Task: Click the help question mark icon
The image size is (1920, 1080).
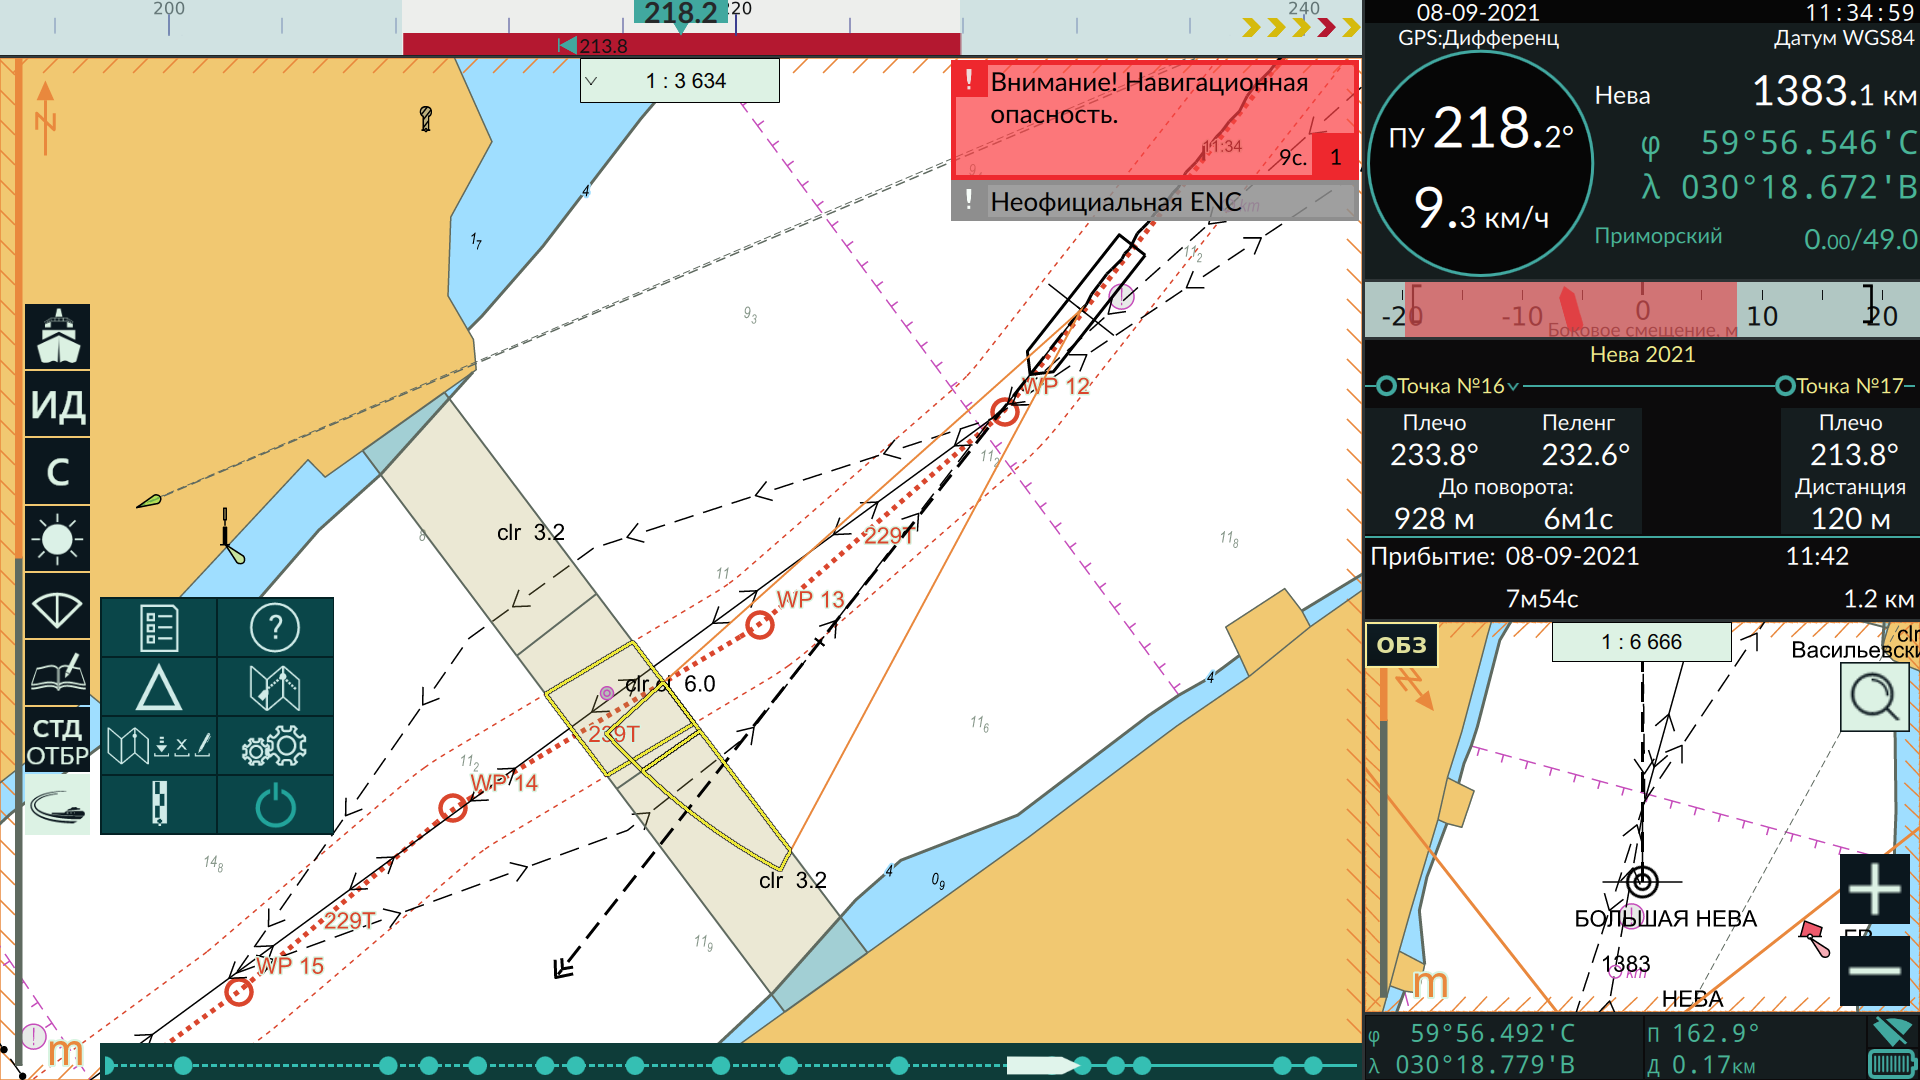Action: click(275, 628)
